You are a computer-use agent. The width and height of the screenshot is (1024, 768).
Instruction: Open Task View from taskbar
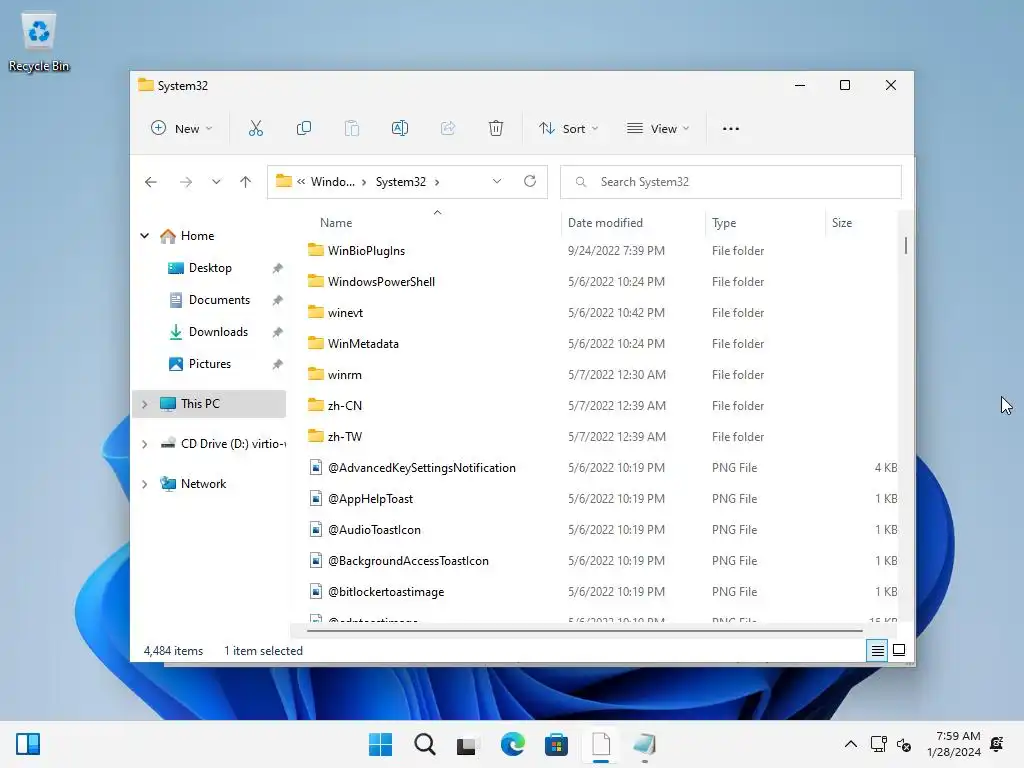(467, 744)
